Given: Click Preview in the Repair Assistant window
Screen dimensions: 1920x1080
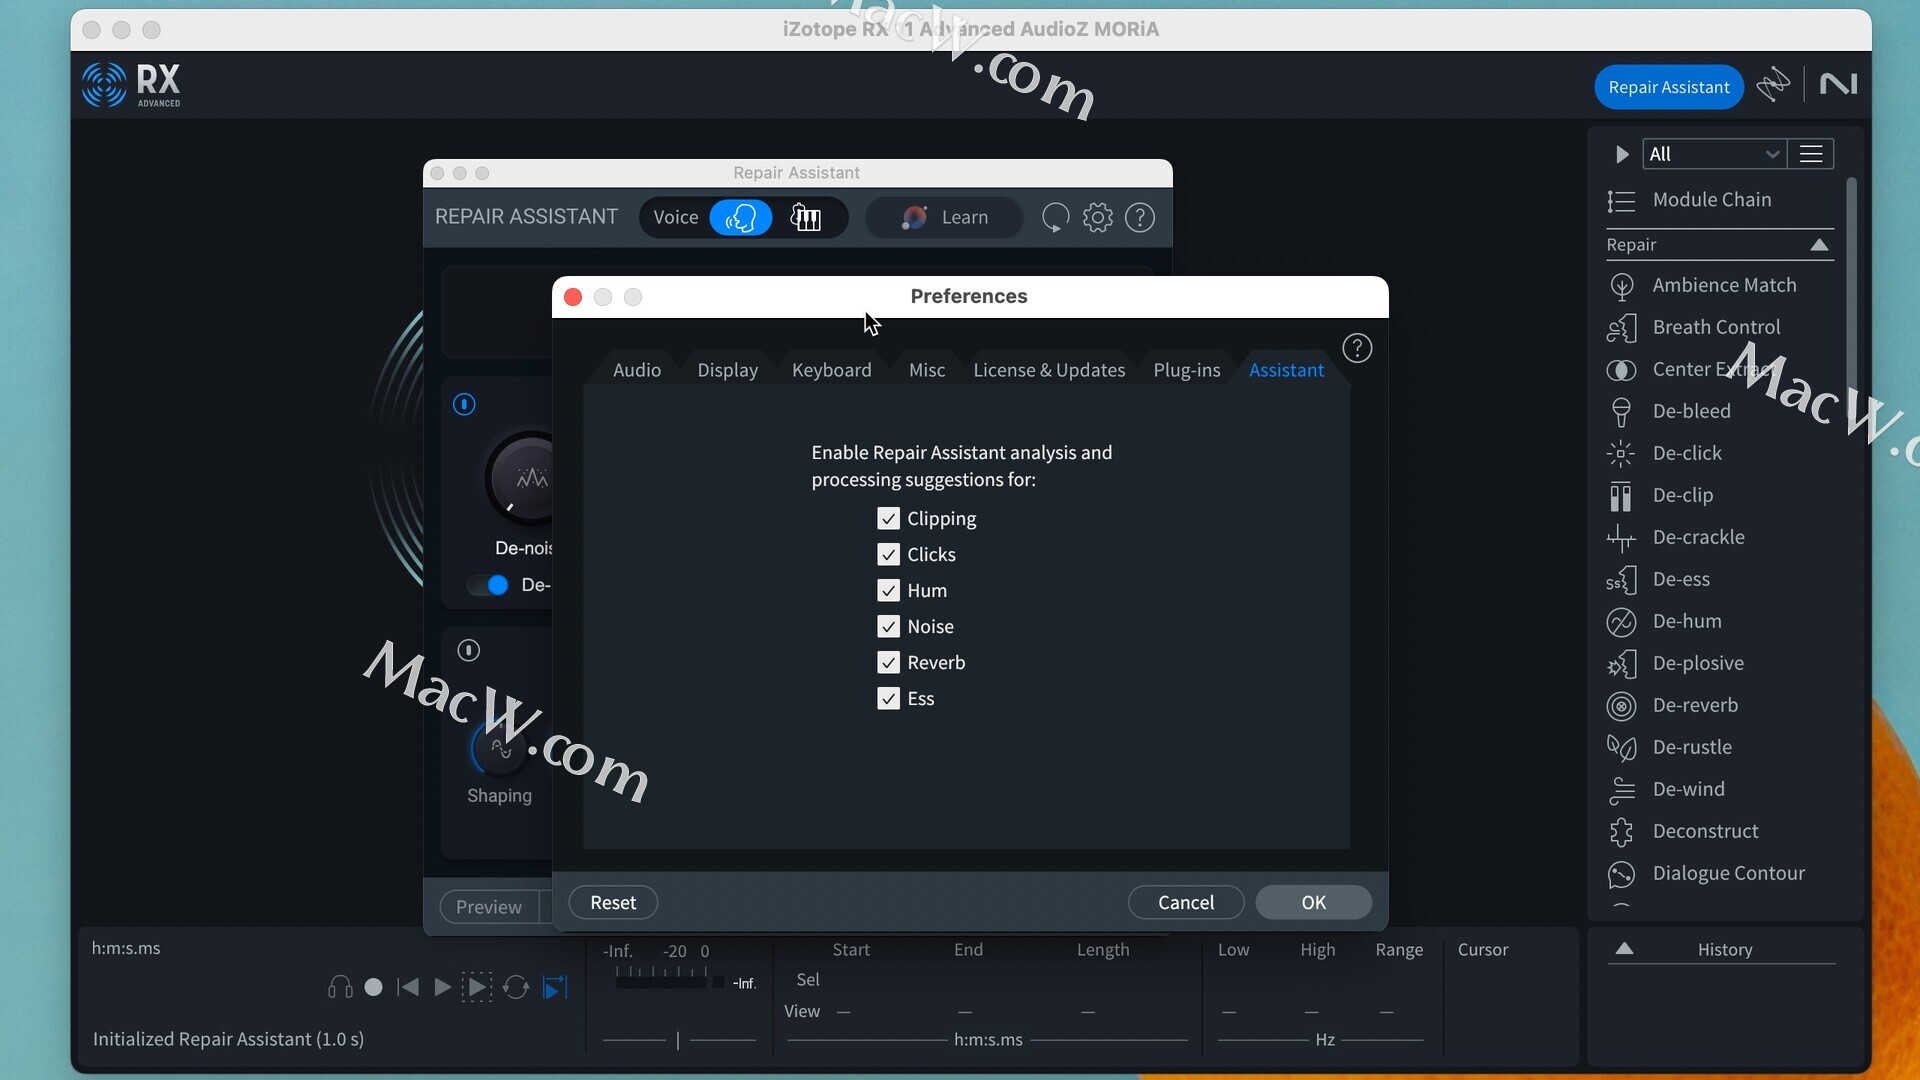Looking at the screenshot, I should pos(489,907).
